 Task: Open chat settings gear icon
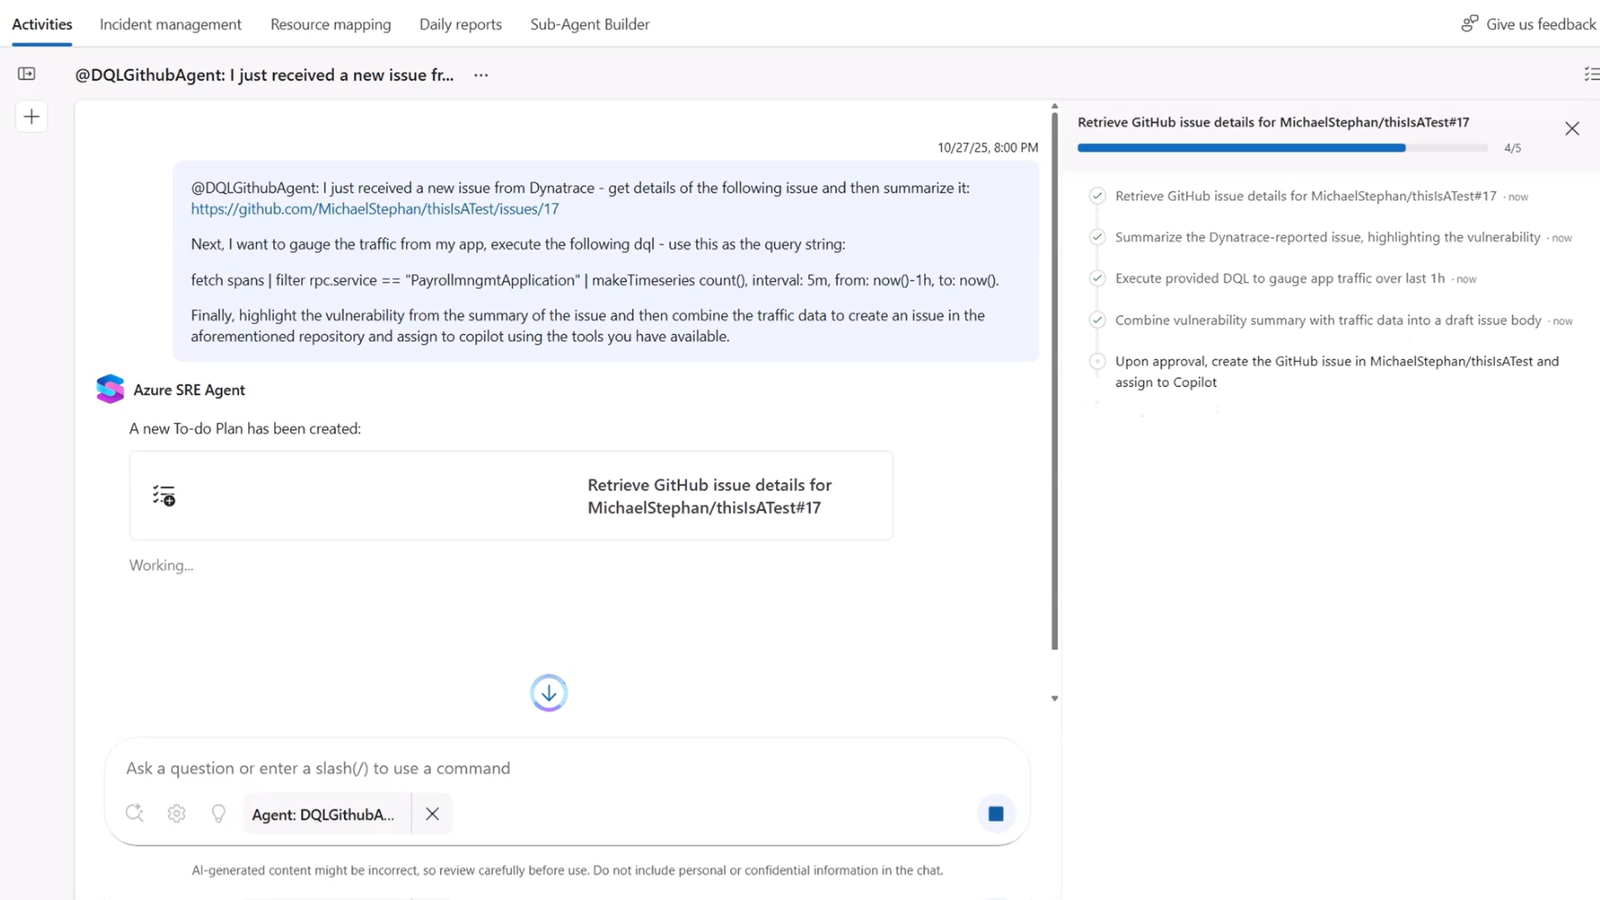pos(177,814)
